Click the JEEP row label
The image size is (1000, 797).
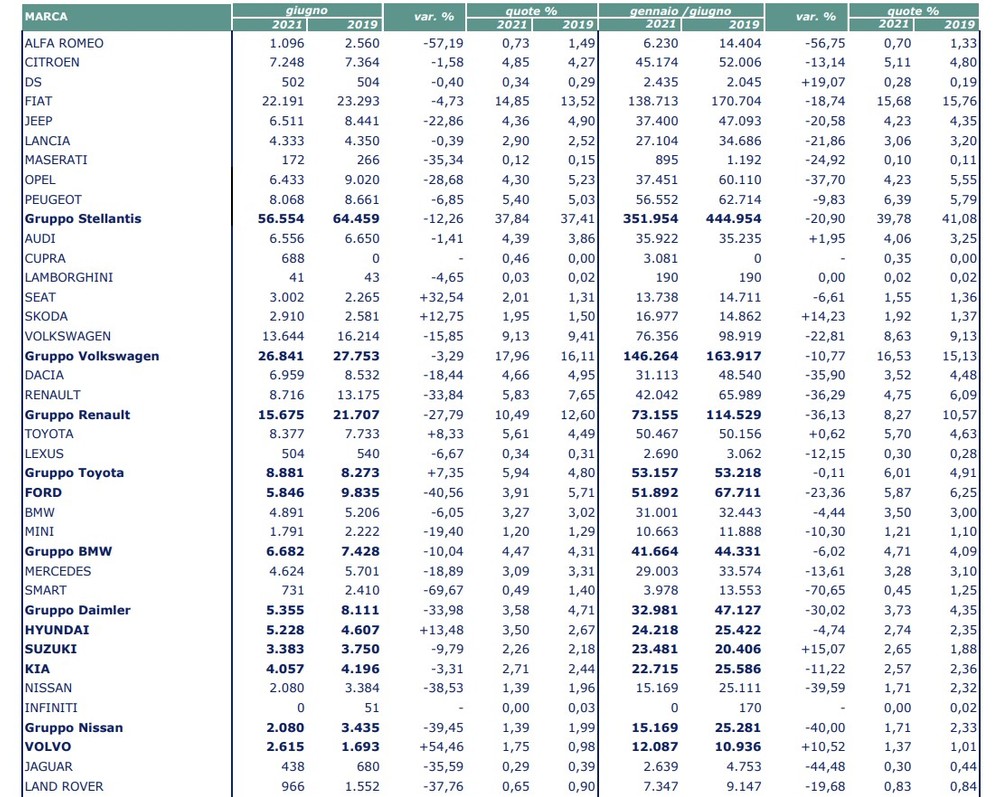click(38, 121)
